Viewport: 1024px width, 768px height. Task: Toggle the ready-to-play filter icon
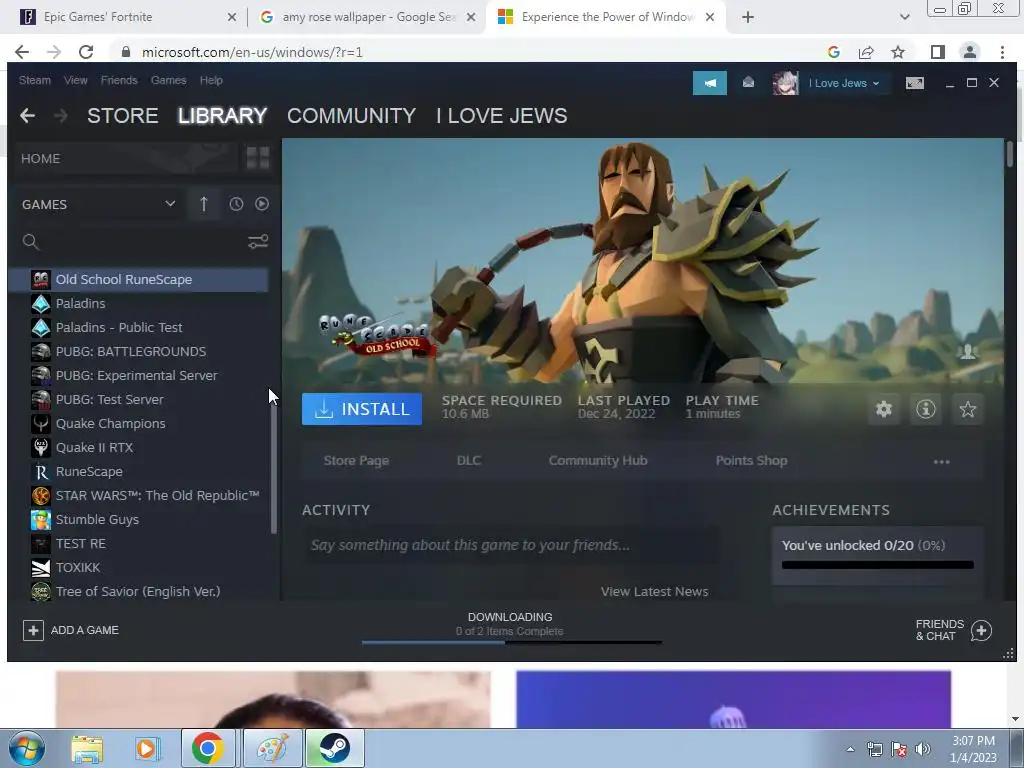coord(262,204)
